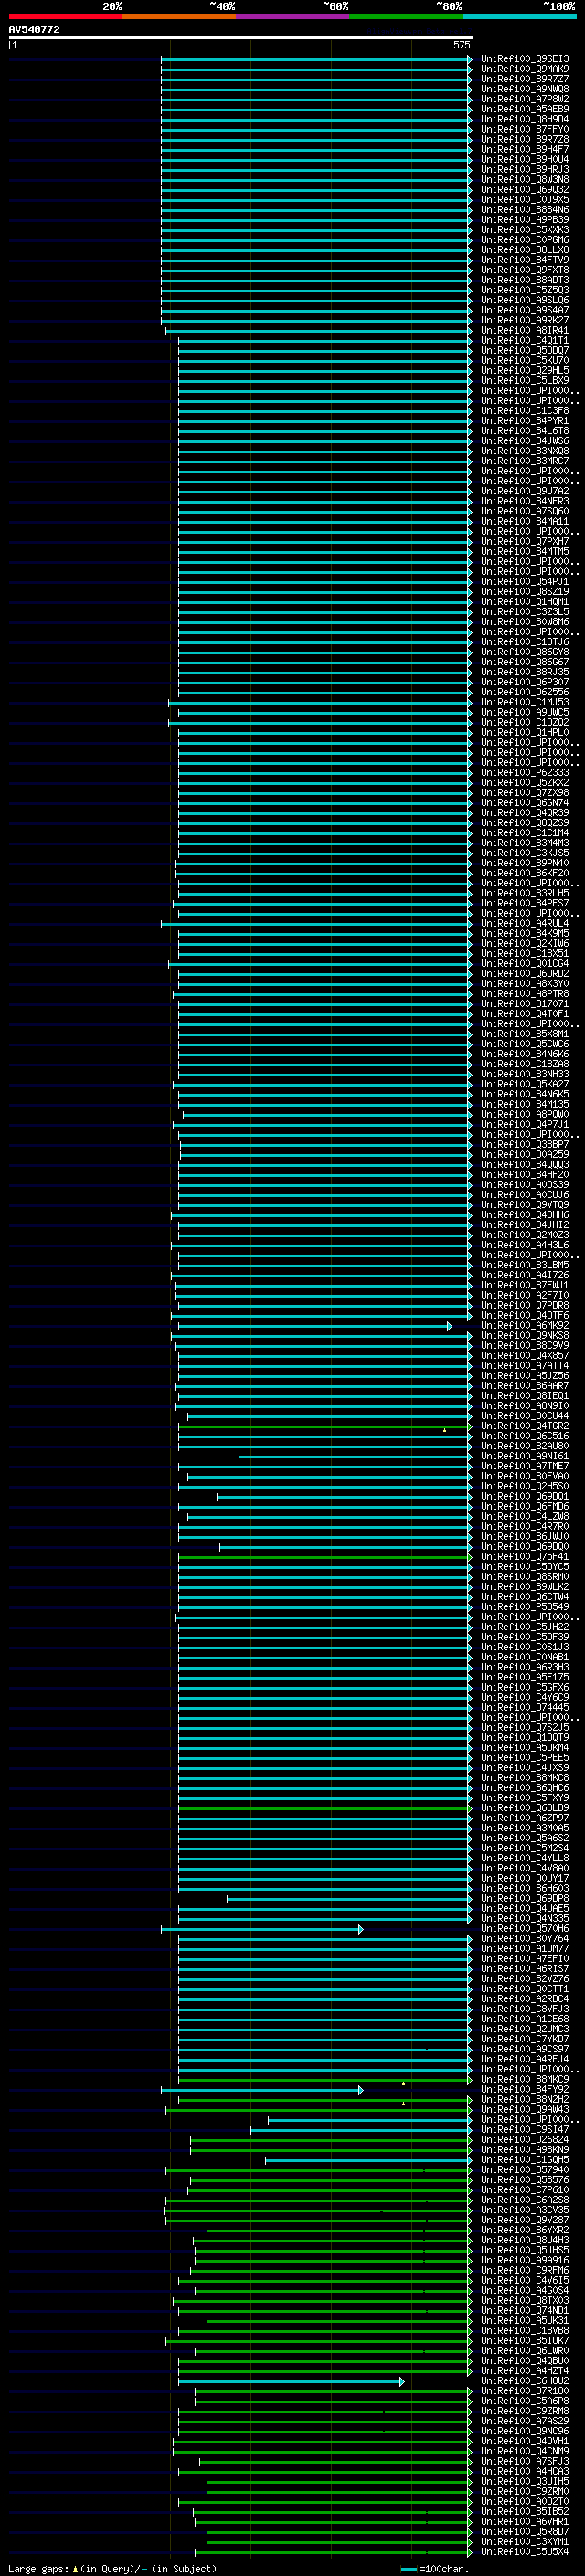
Task: Select hit label UniRef100_A9NUQ8
Action: coord(525,89)
